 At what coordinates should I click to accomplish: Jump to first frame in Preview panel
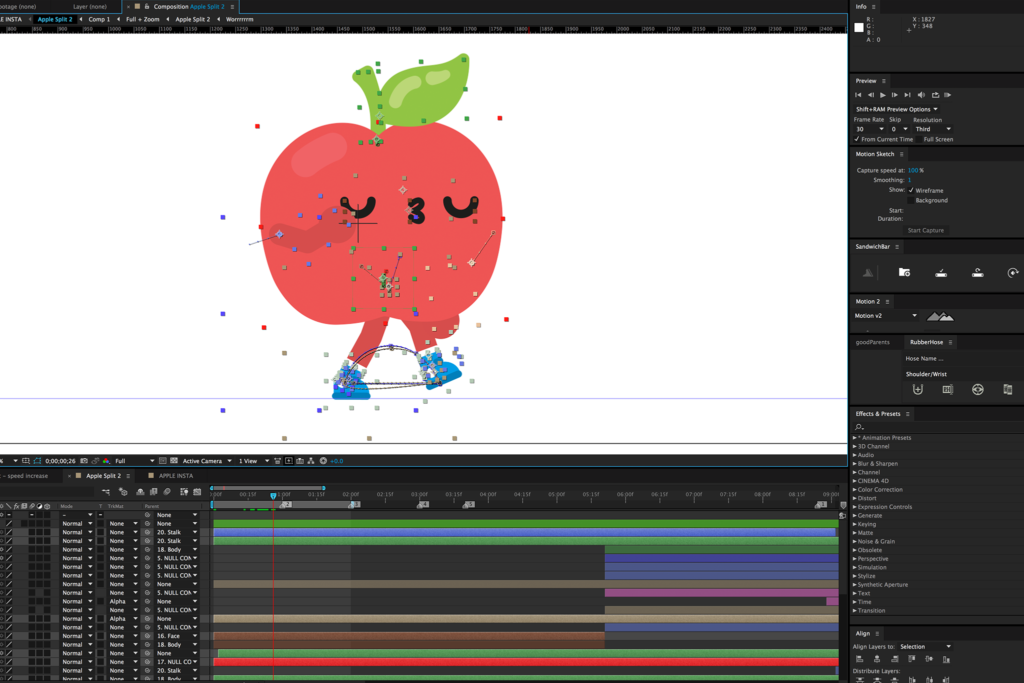pos(858,95)
